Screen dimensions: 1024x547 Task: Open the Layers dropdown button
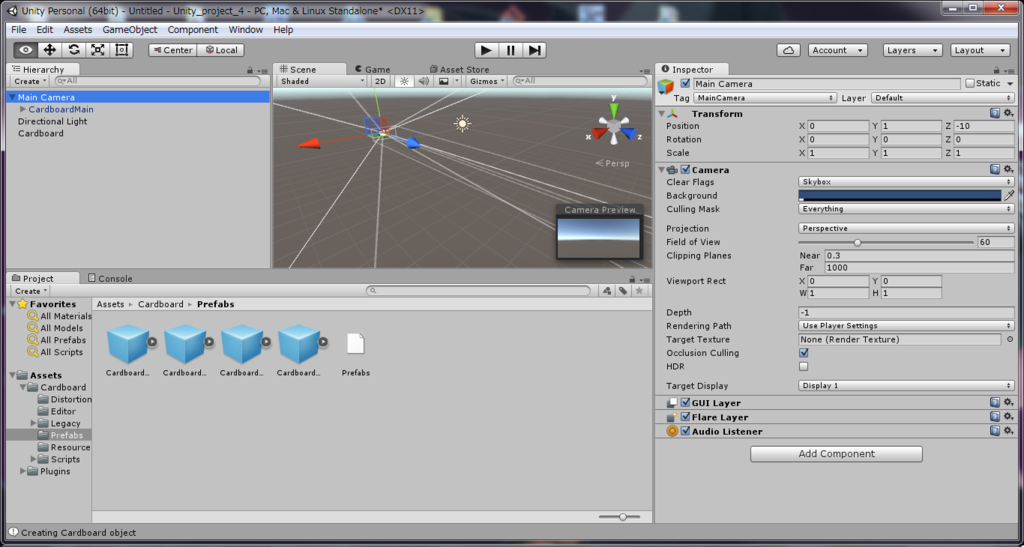pos(912,50)
